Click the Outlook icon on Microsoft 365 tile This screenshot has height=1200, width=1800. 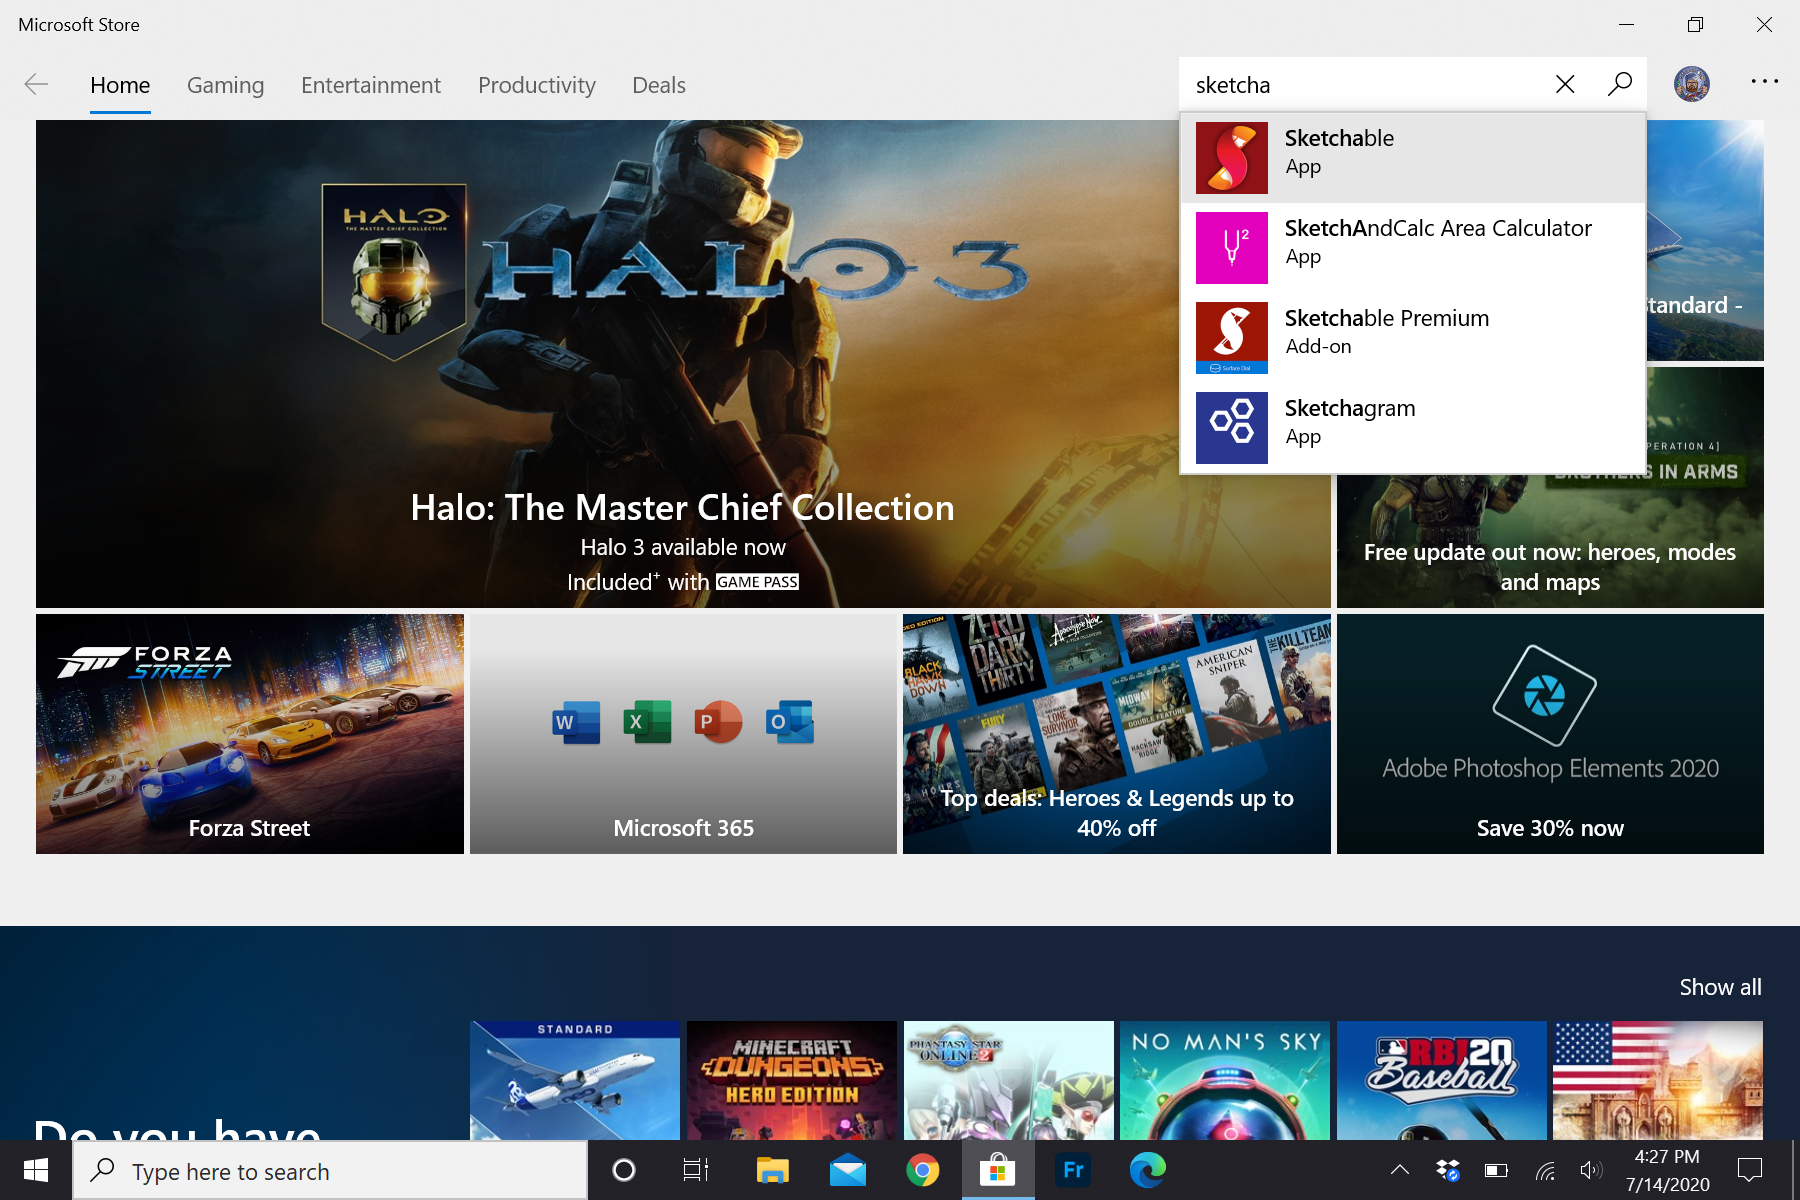790,722
